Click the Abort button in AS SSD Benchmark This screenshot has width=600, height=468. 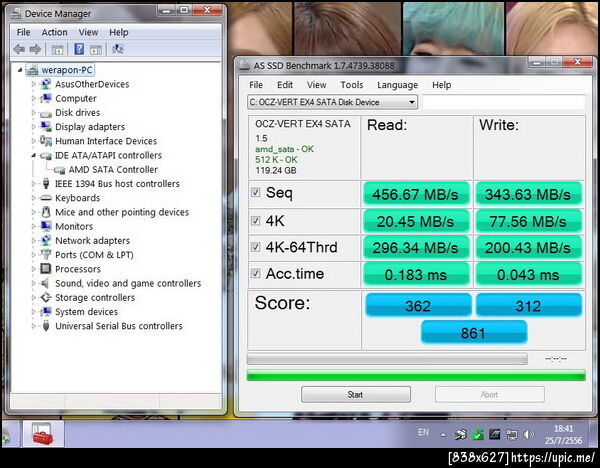tap(489, 395)
